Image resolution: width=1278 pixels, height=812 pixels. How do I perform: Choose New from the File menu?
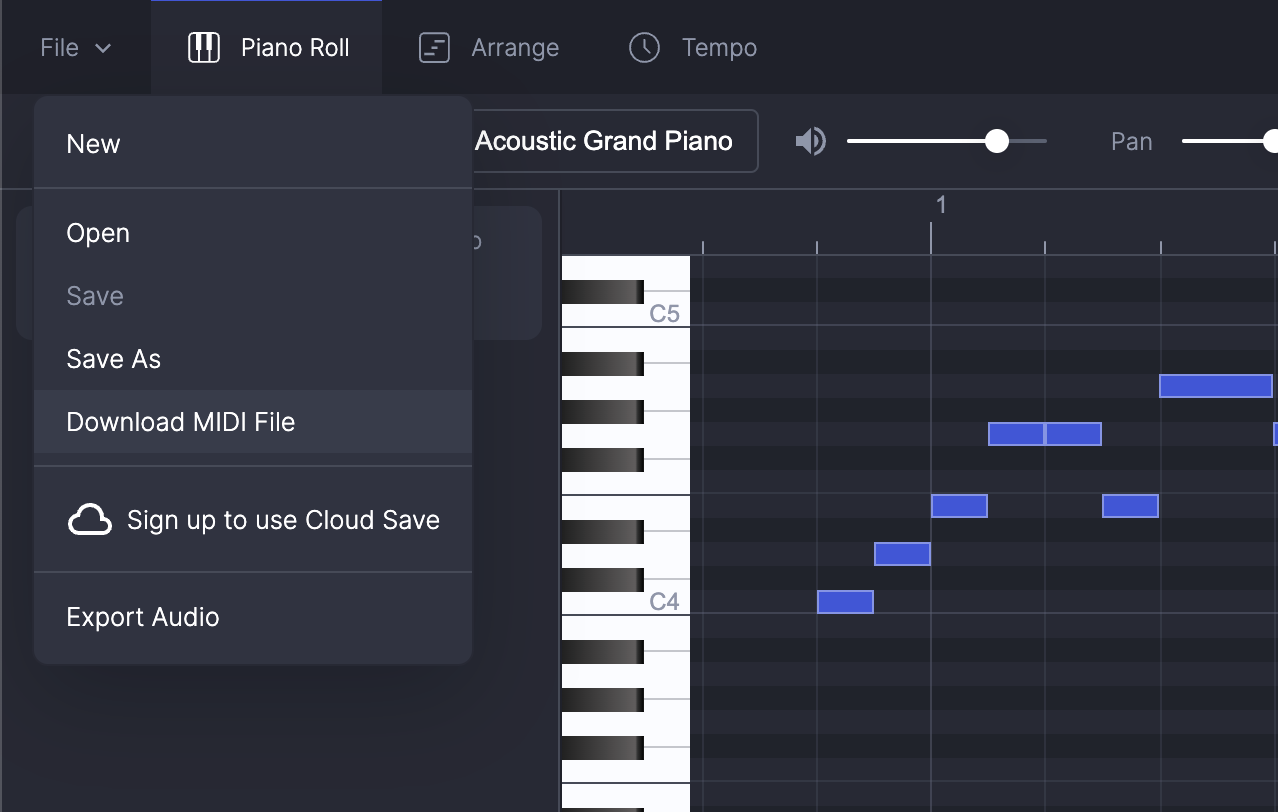pos(93,144)
